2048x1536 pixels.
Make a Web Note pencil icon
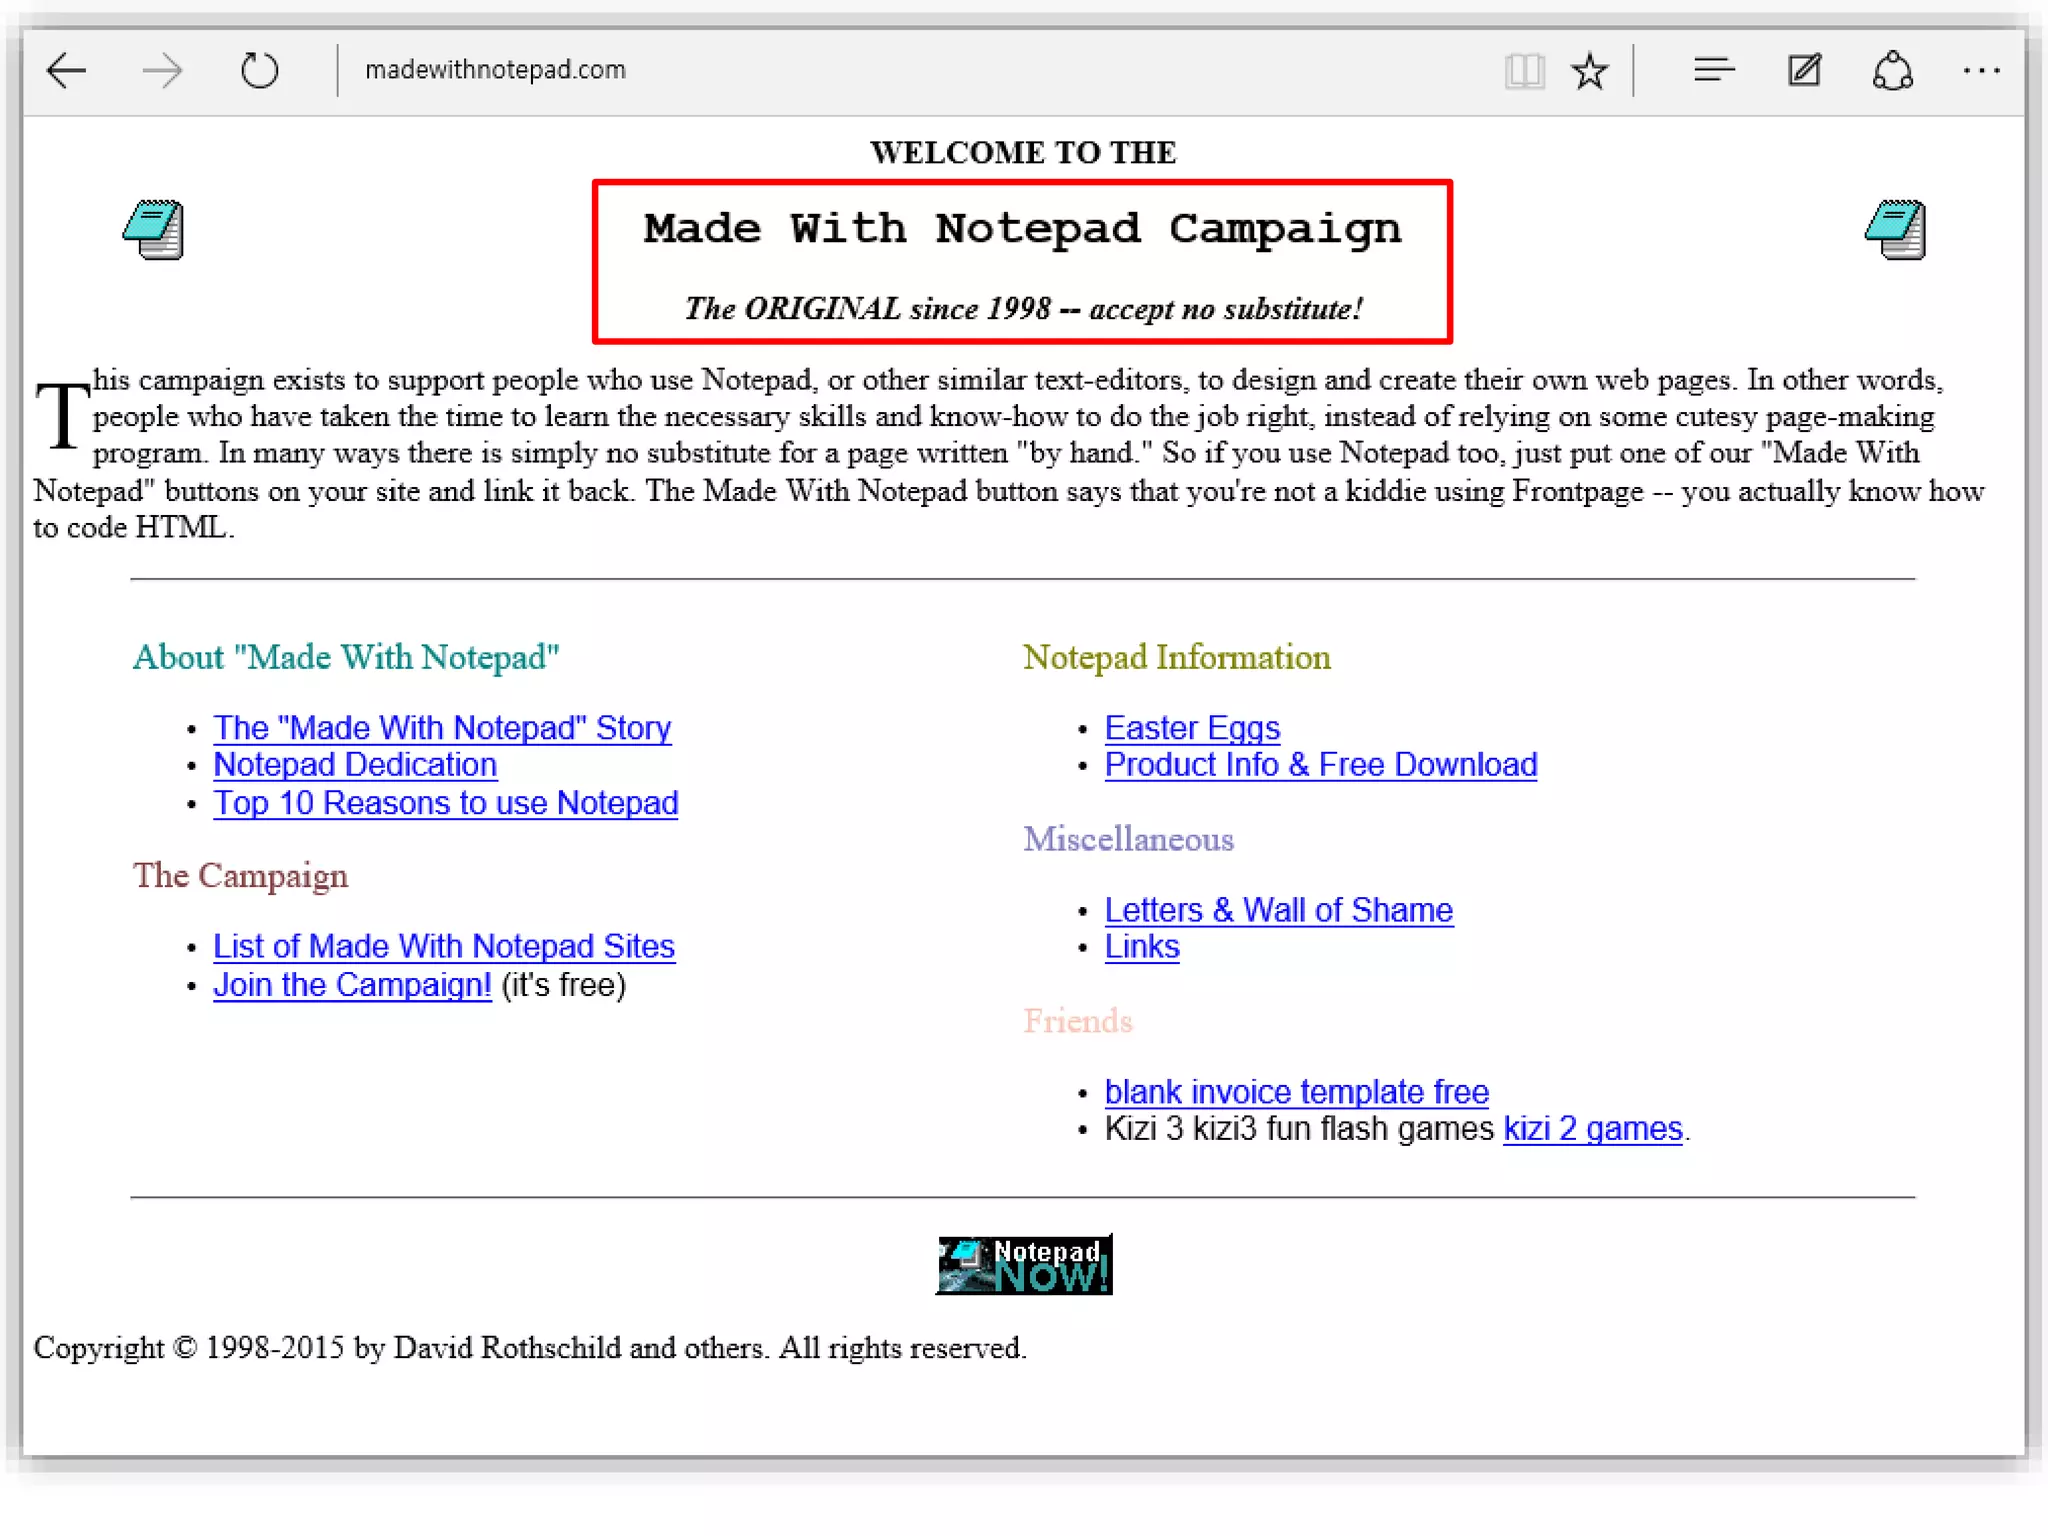pyautogui.click(x=1804, y=71)
